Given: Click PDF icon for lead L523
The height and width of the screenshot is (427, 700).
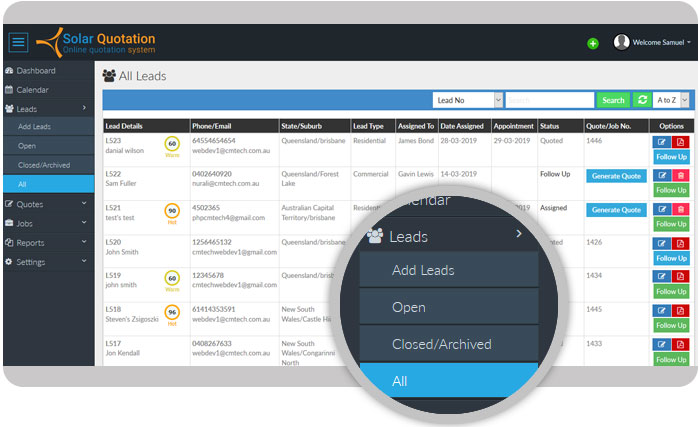Looking at the screenshot, I should [680, 142].
